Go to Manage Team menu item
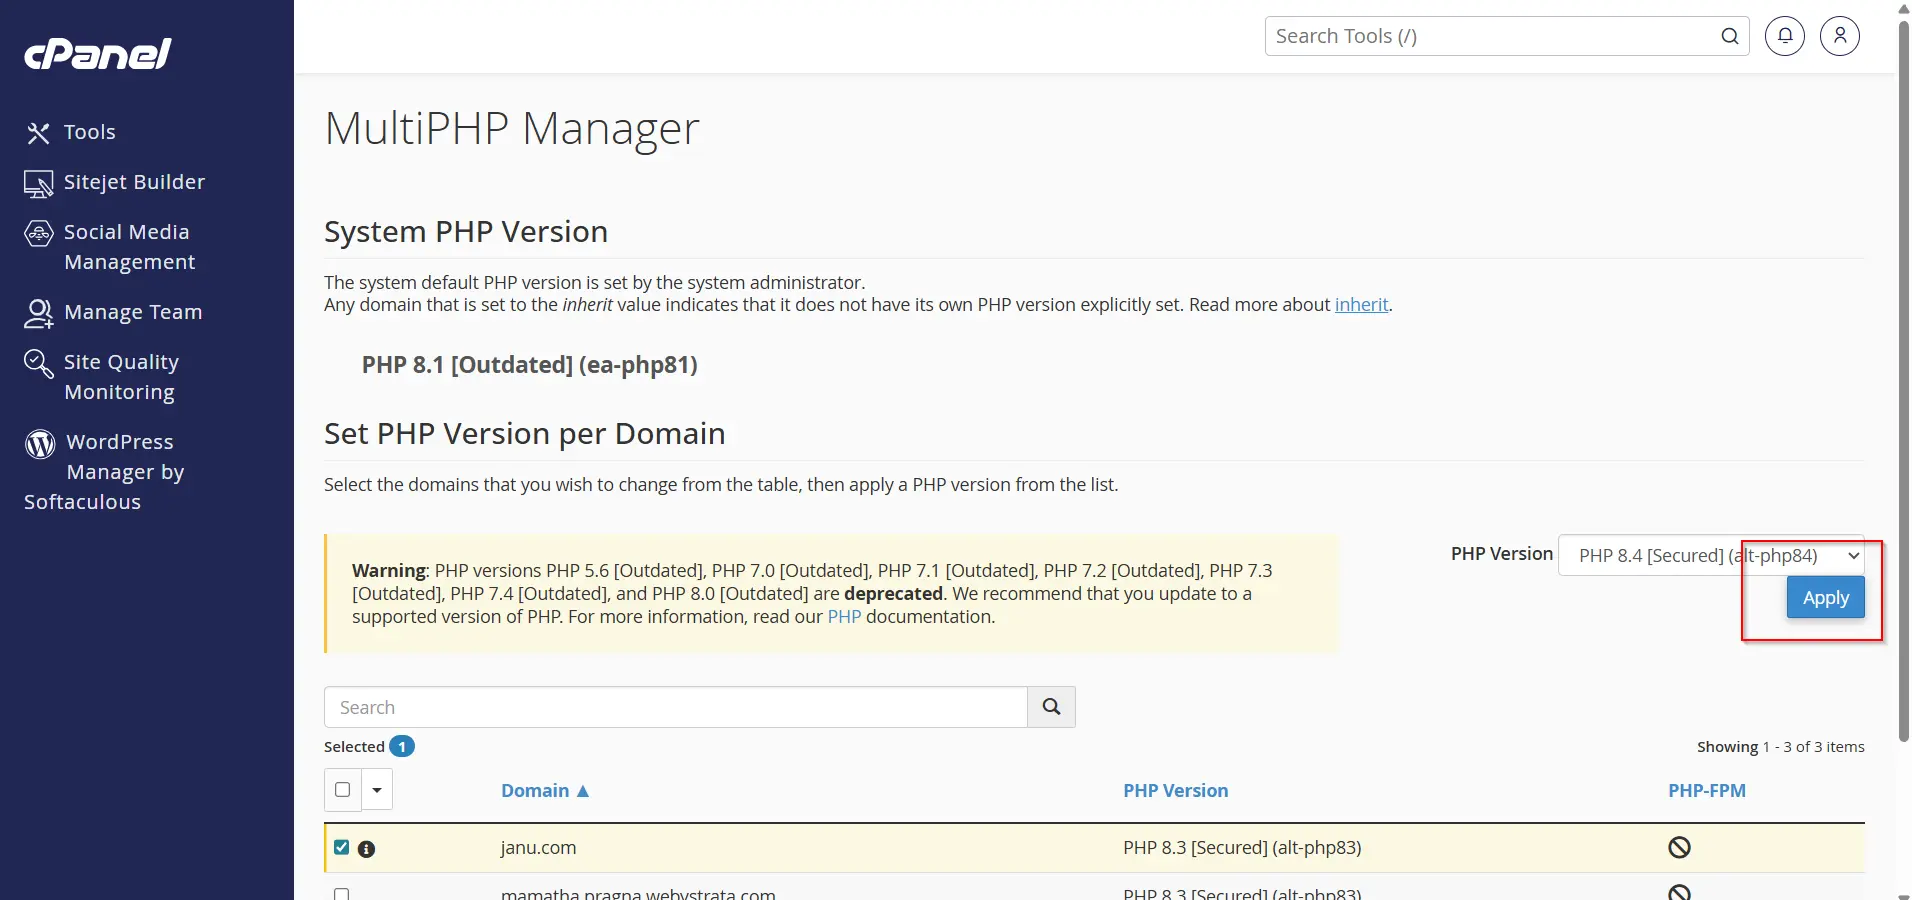Screen dimensions: 1912x900 point(133,312)
